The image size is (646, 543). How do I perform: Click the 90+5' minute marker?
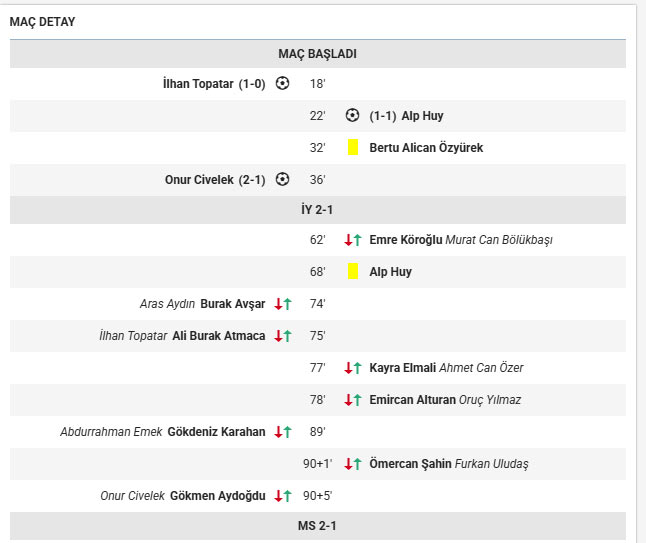click(317, 496)
